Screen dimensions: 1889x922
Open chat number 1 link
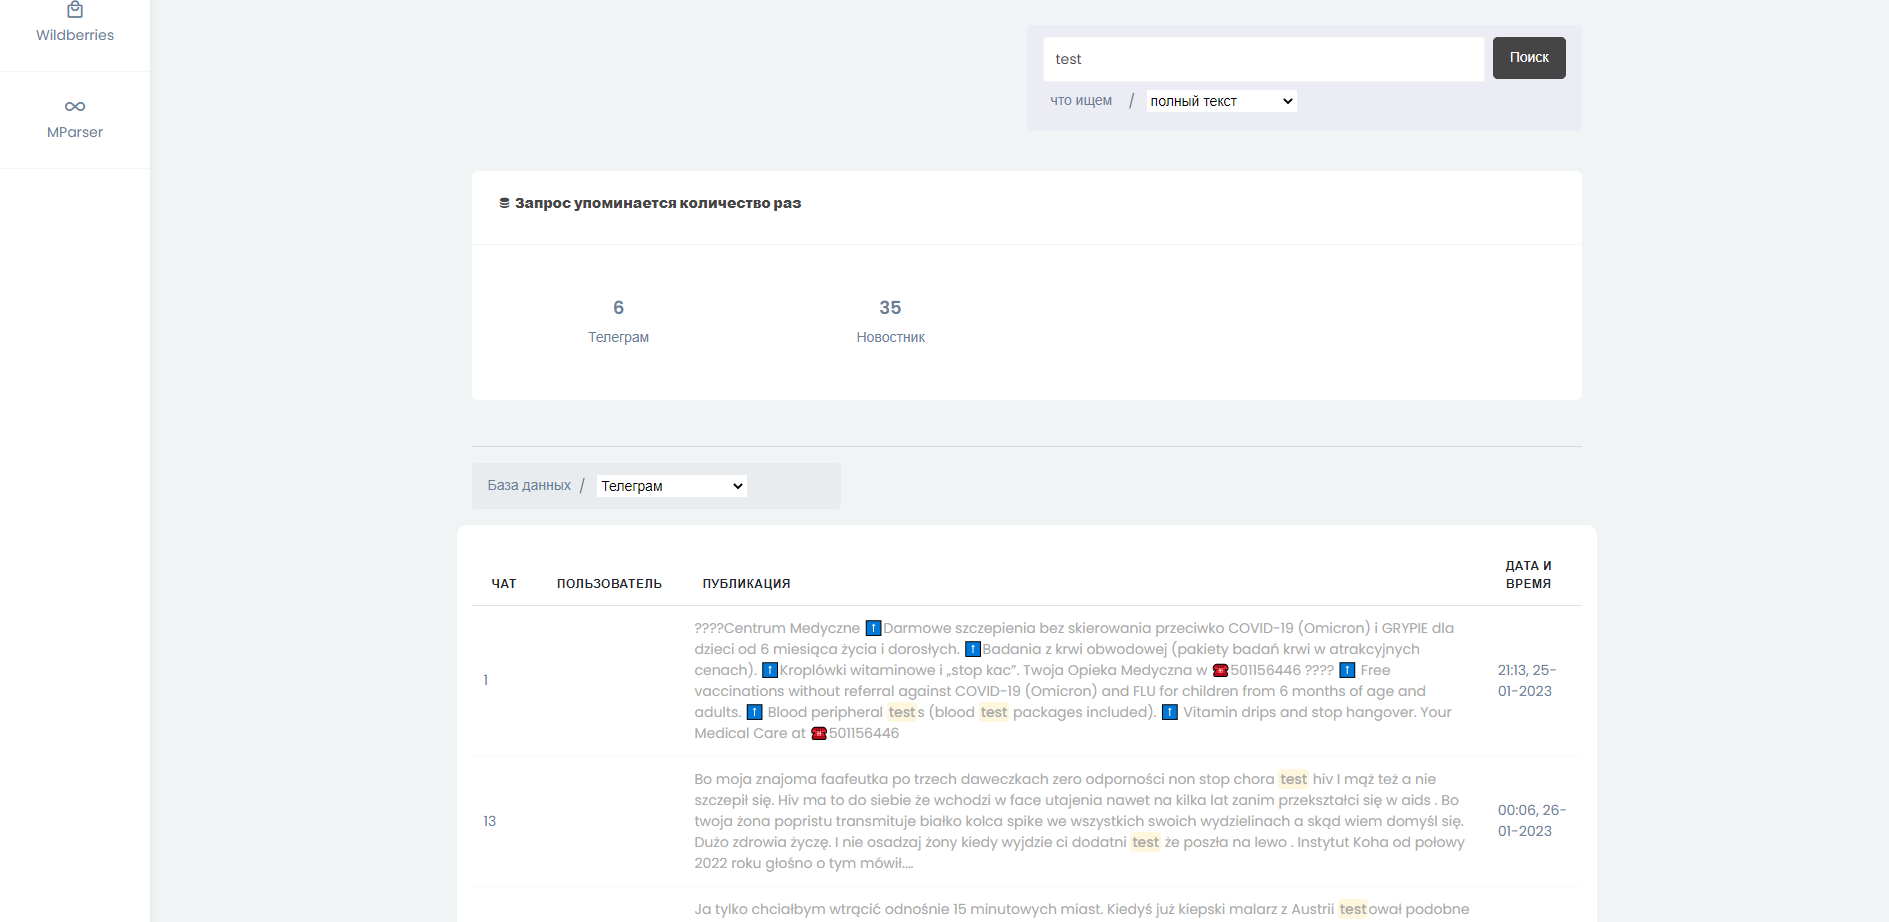click(486, 681)
